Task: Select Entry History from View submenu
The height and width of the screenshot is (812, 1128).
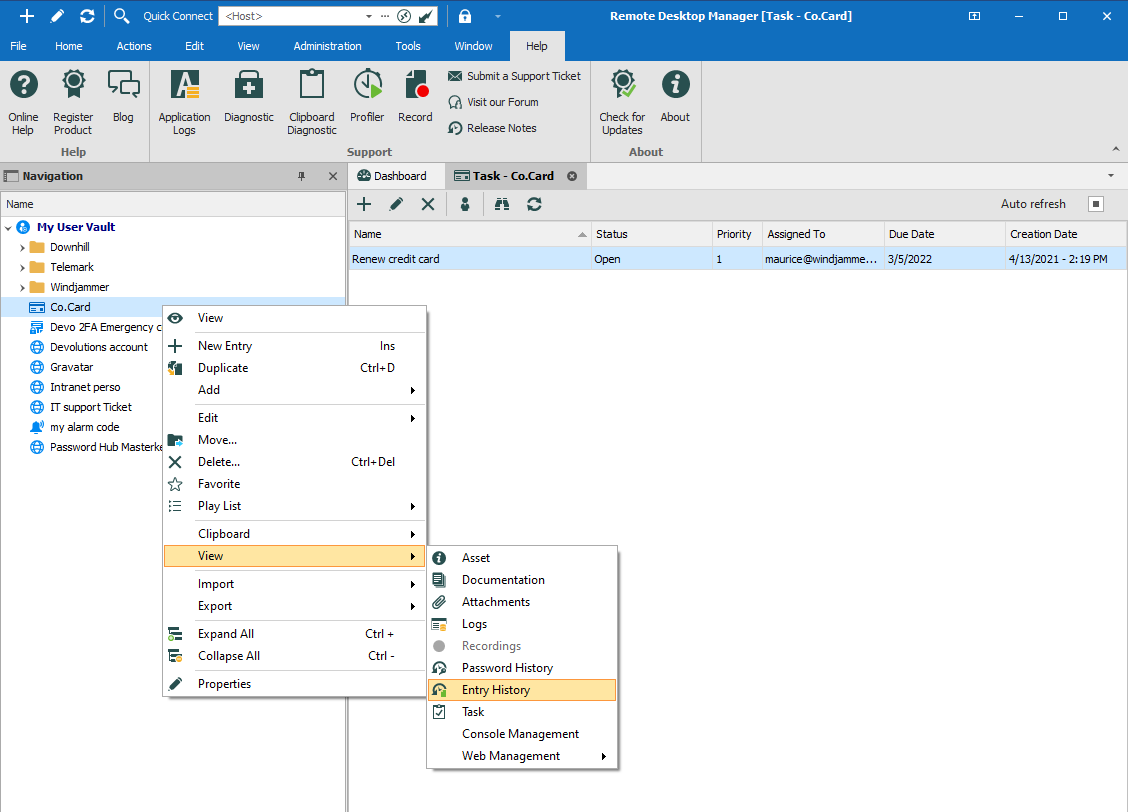Action: coord(496,690)
